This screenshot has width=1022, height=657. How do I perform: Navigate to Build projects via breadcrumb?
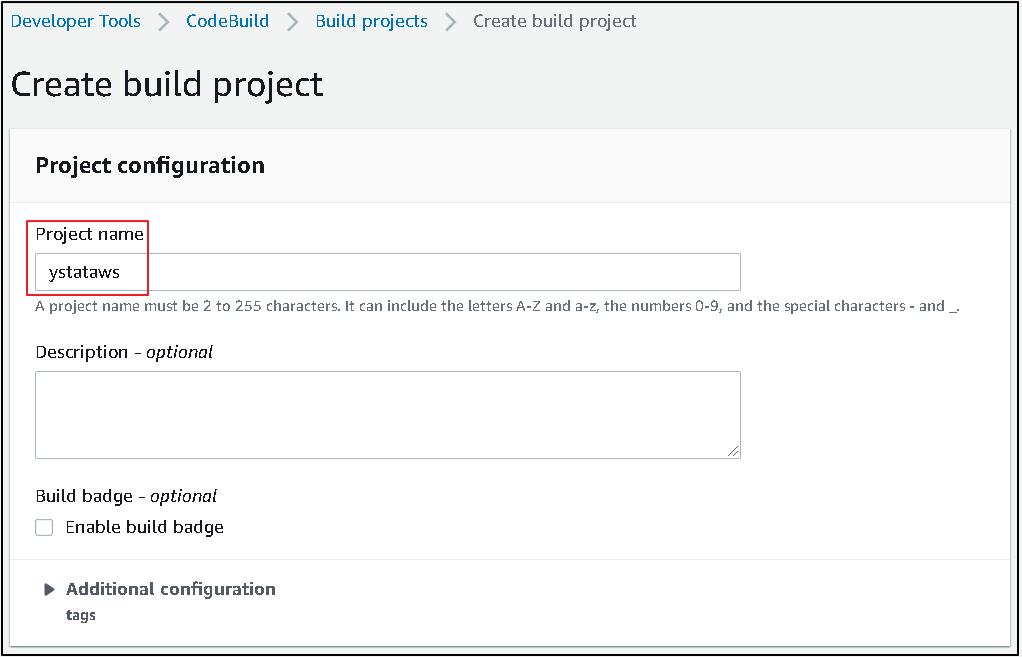tap(371, 20)
